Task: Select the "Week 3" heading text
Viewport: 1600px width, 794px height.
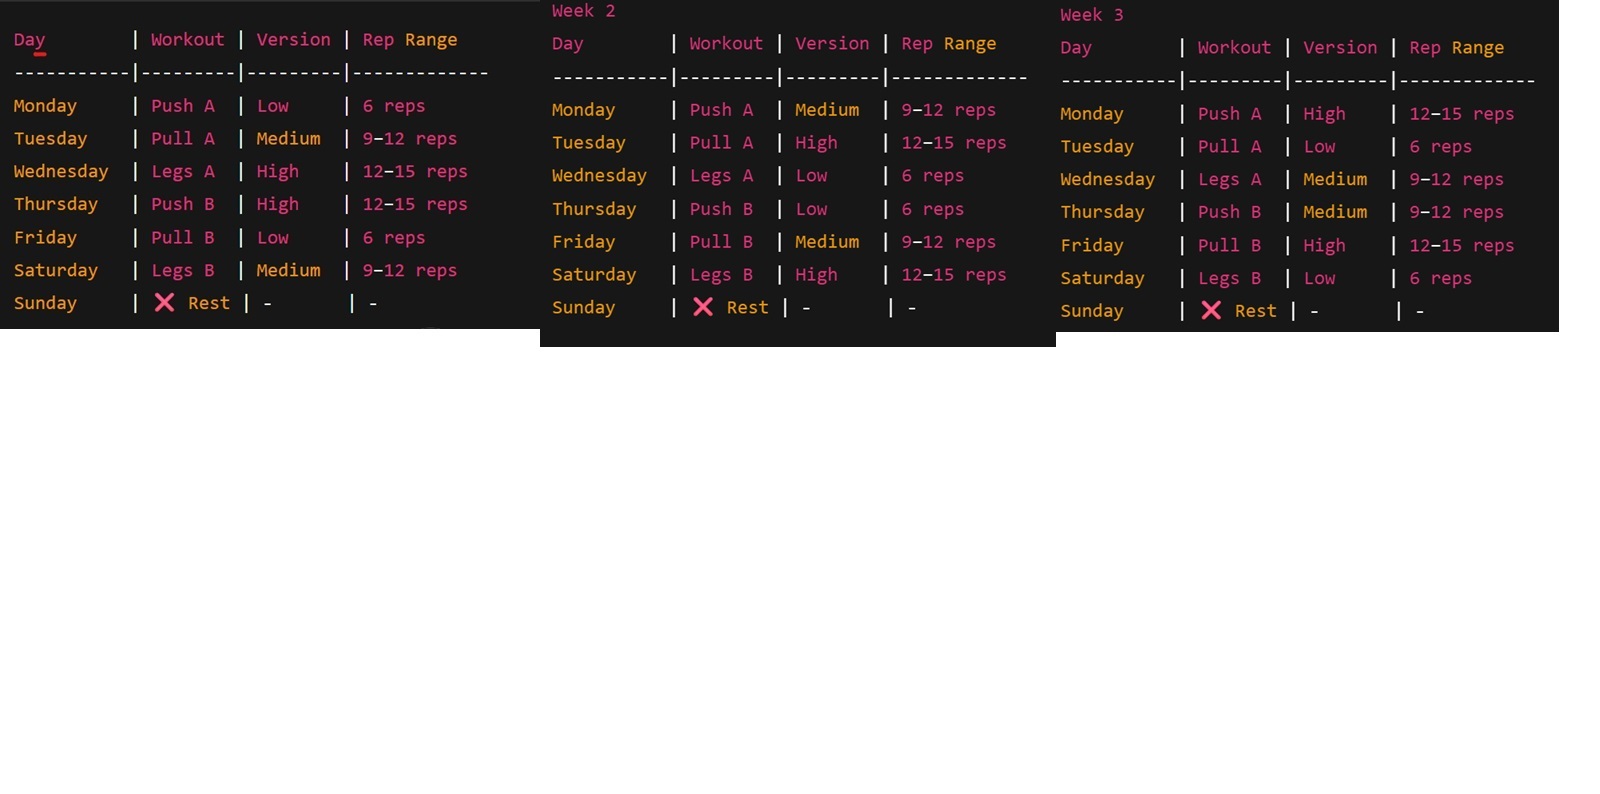Action: [x=1091, y=15]
